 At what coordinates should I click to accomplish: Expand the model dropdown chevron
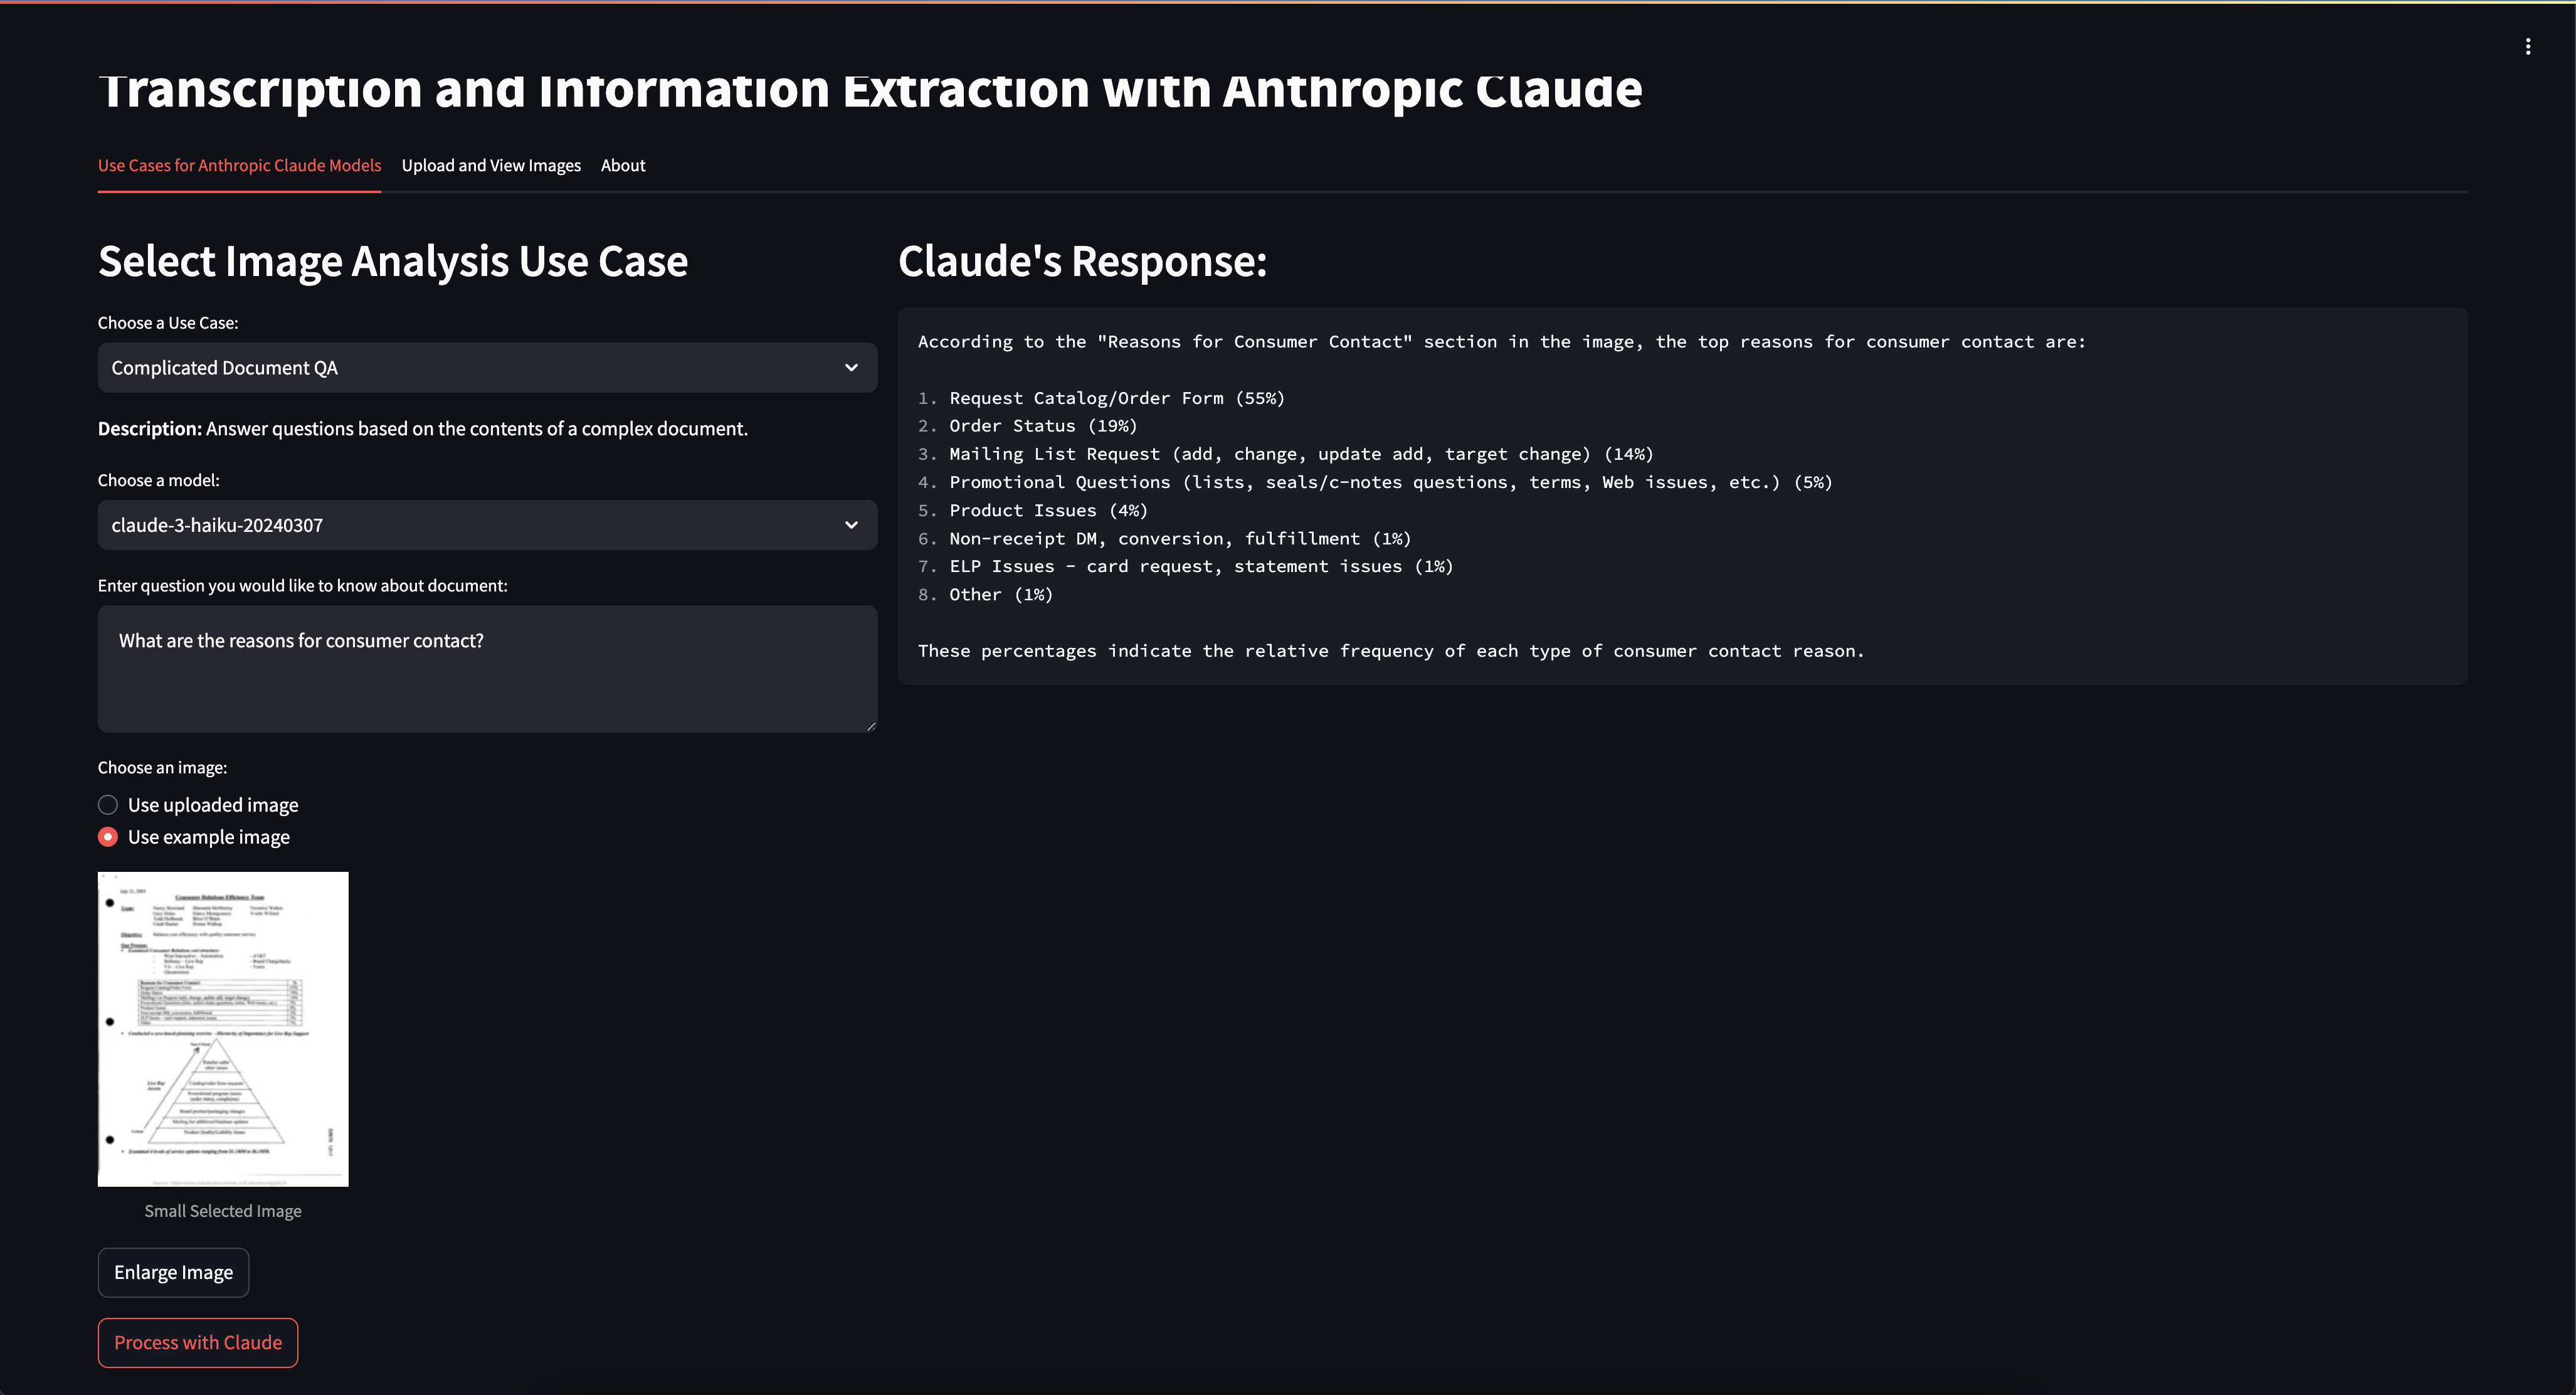(851, 525)
